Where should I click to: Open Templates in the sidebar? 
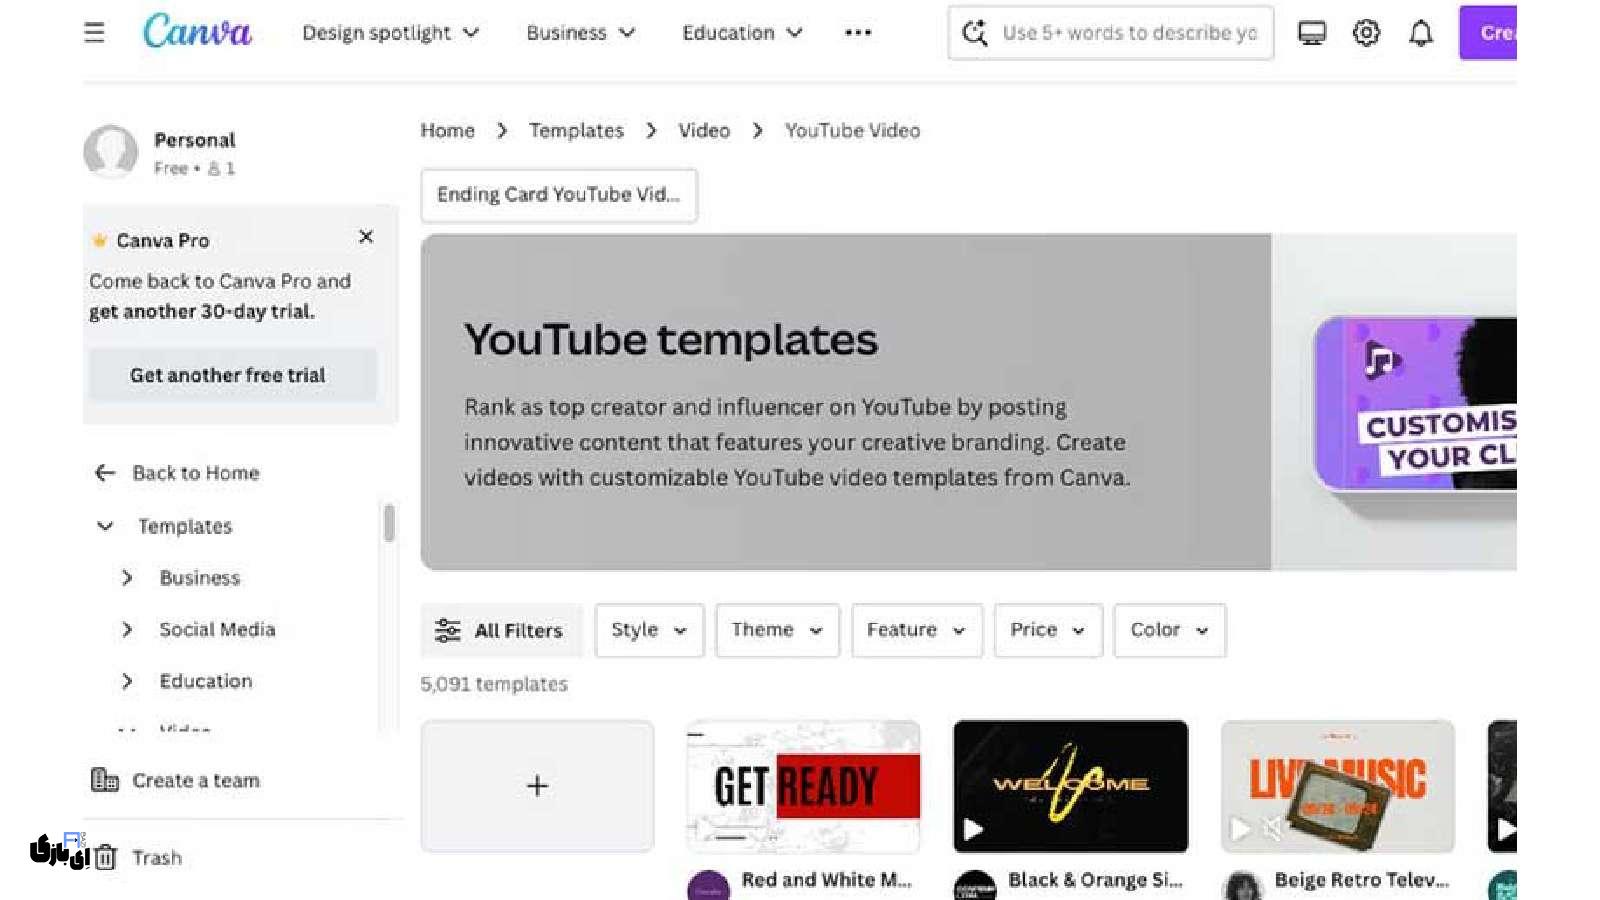[185, 526]
